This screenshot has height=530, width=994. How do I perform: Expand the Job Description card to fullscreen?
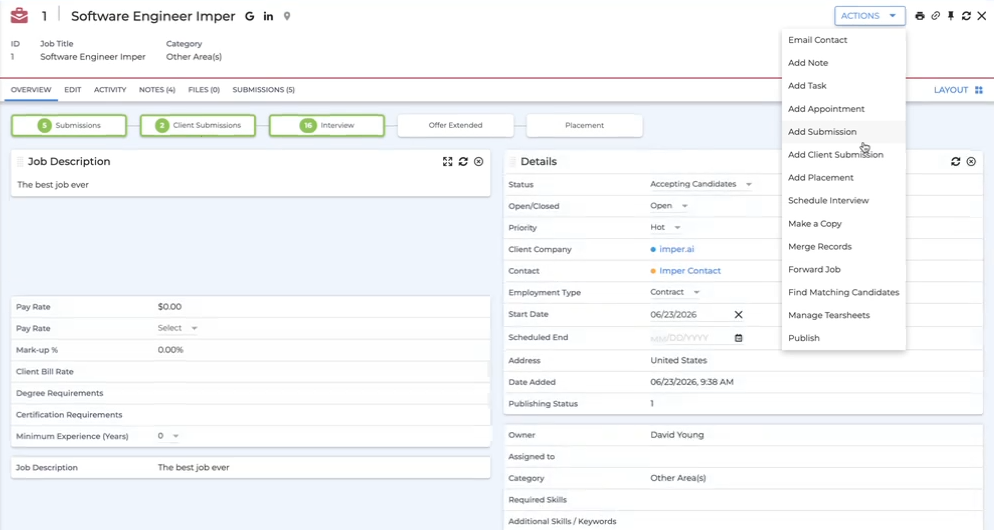tap(448, 162)
